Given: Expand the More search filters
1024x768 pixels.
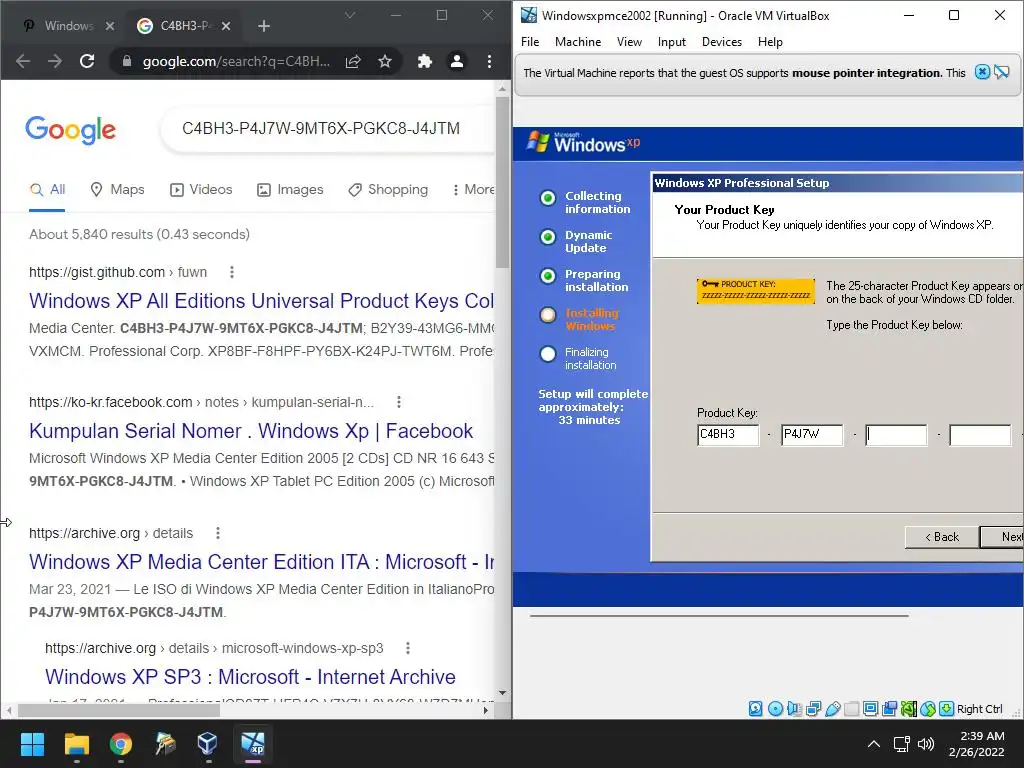Looking at the screenshot, I should [x=474, y=189].
